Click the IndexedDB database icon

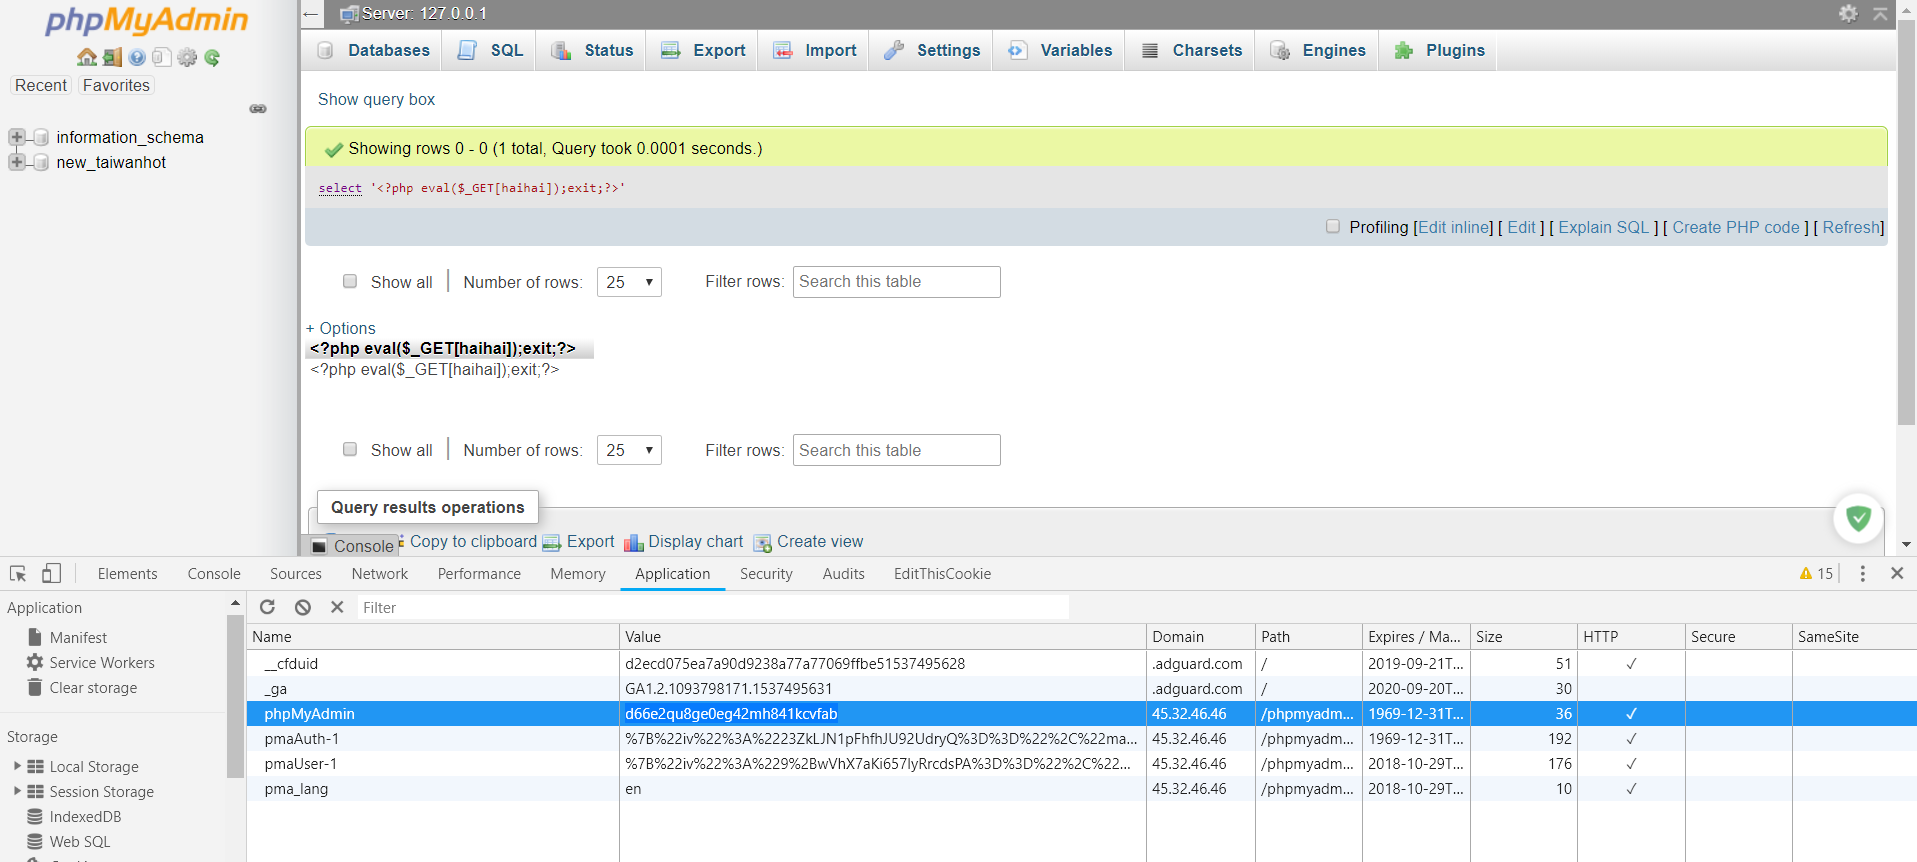pos(35,816)
